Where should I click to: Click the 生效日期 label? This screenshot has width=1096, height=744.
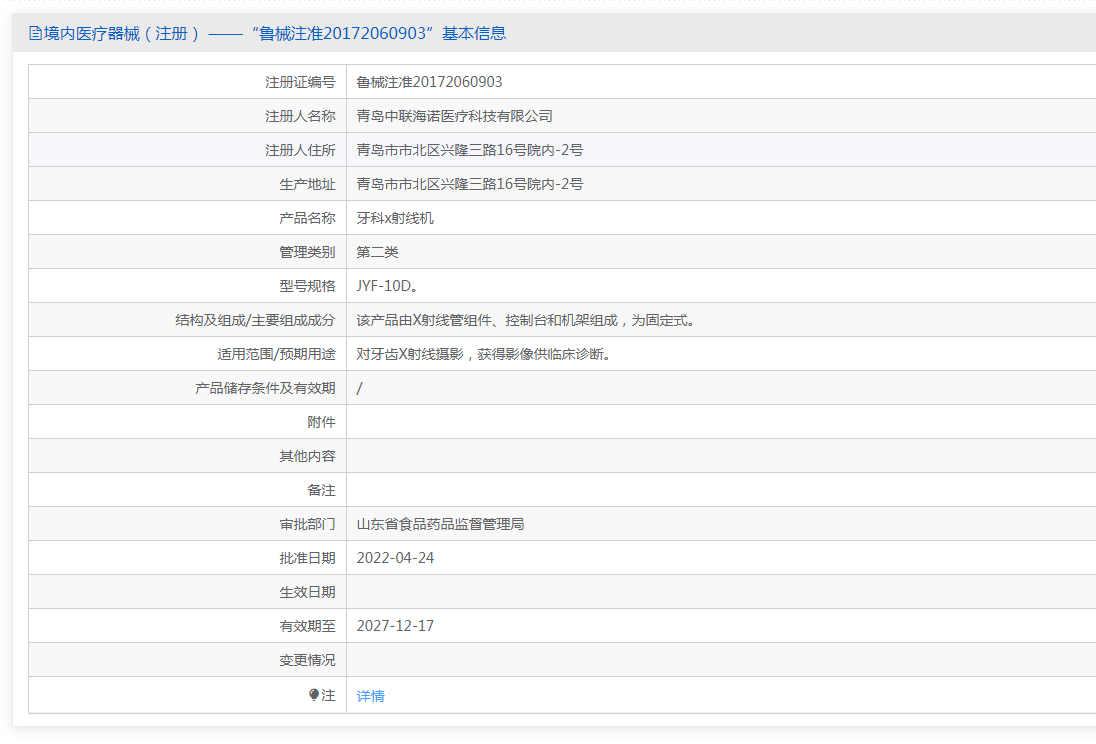pos(308,592)
